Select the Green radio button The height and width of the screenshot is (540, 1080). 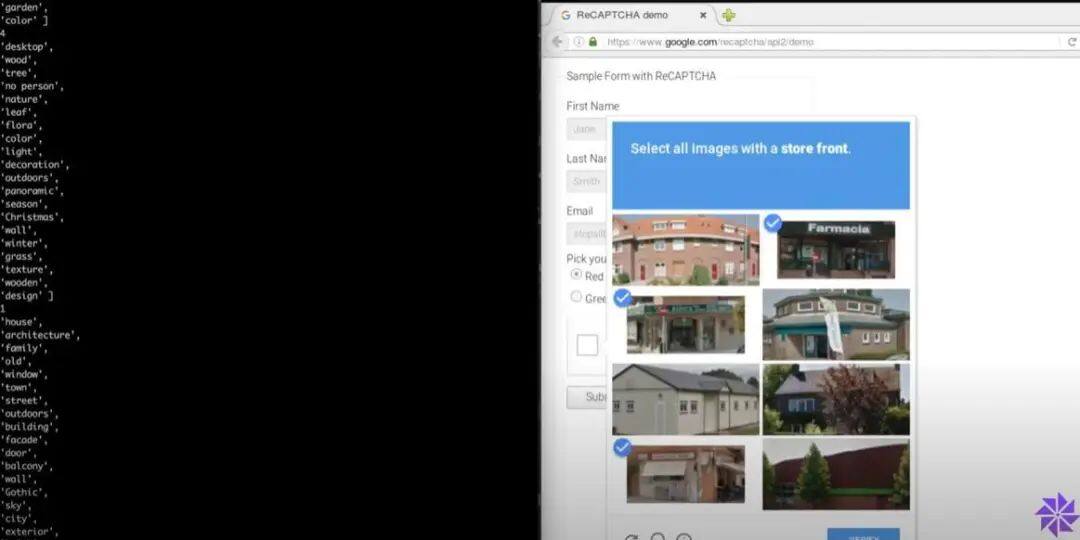coord(577,297)
